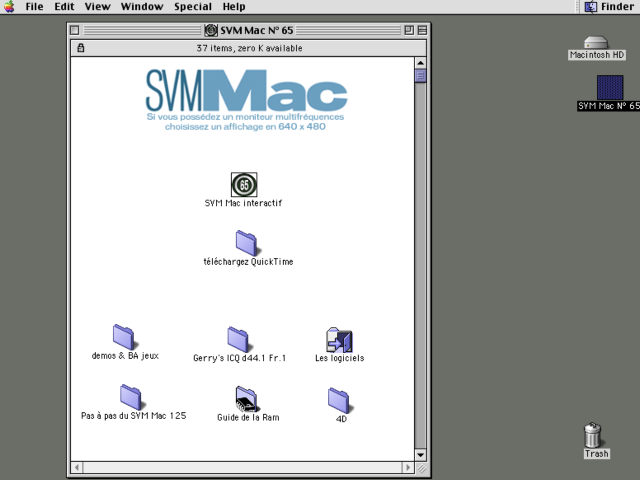Select the Guide de la Ram folder
Image resolution: width=640 pixels, height=480 pixels.
pyautogui.click(x=247, y=399)
